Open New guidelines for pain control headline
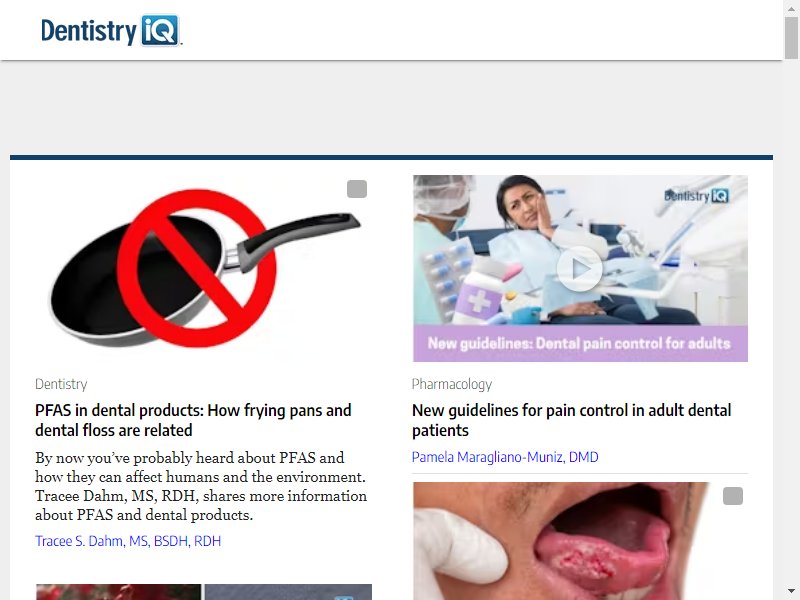This screenshot has width=800, height=600. coord(571,420)
